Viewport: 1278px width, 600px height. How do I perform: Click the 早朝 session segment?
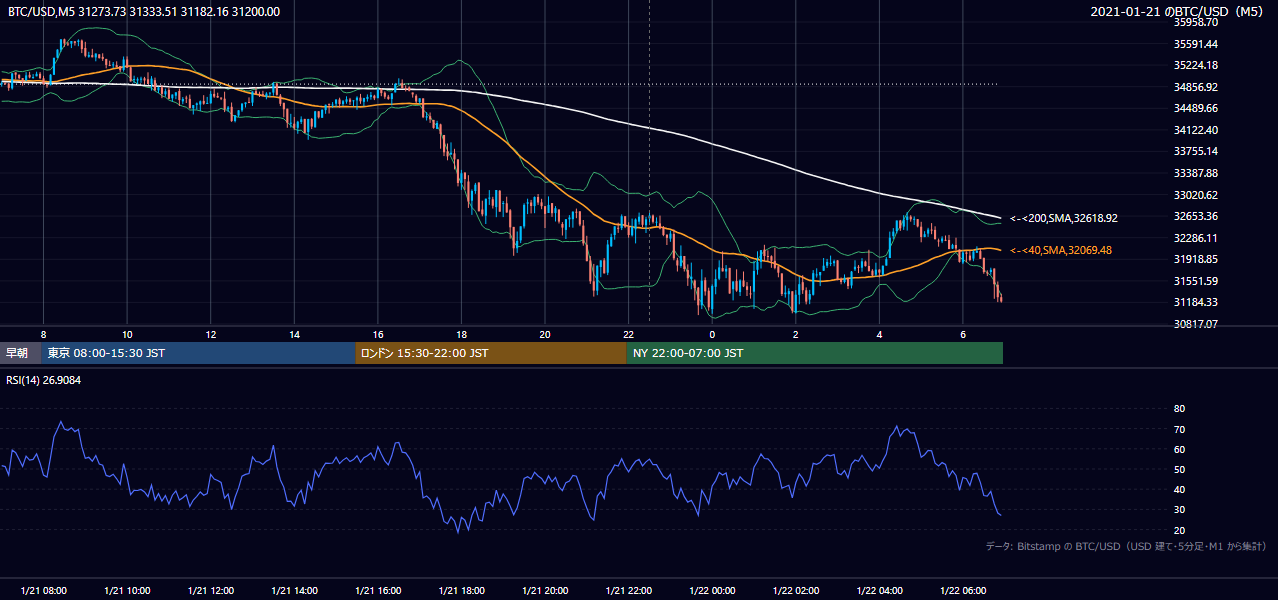20,353
